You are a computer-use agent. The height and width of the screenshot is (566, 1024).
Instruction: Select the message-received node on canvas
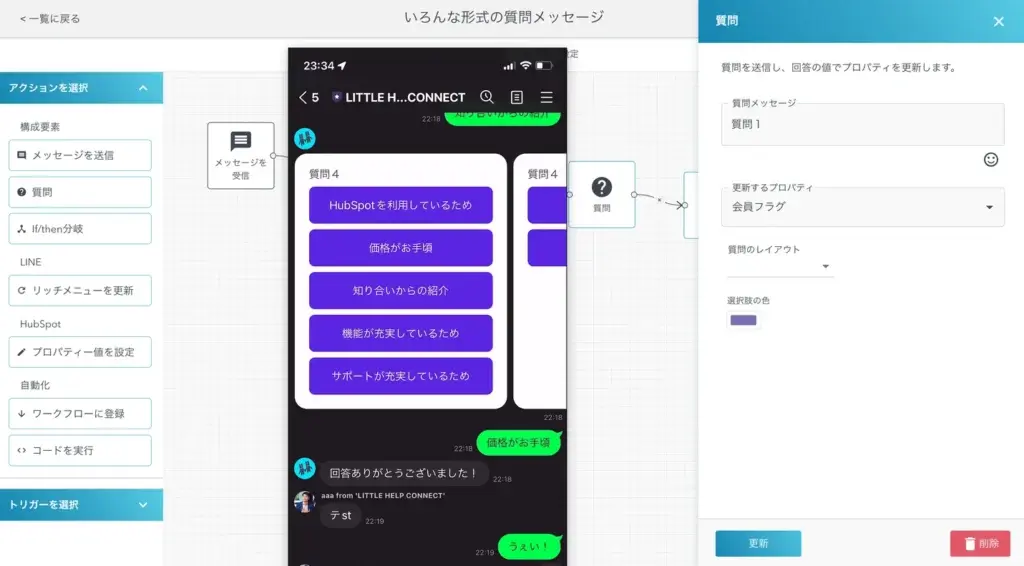pyautogui.click(x=240, y=155)
